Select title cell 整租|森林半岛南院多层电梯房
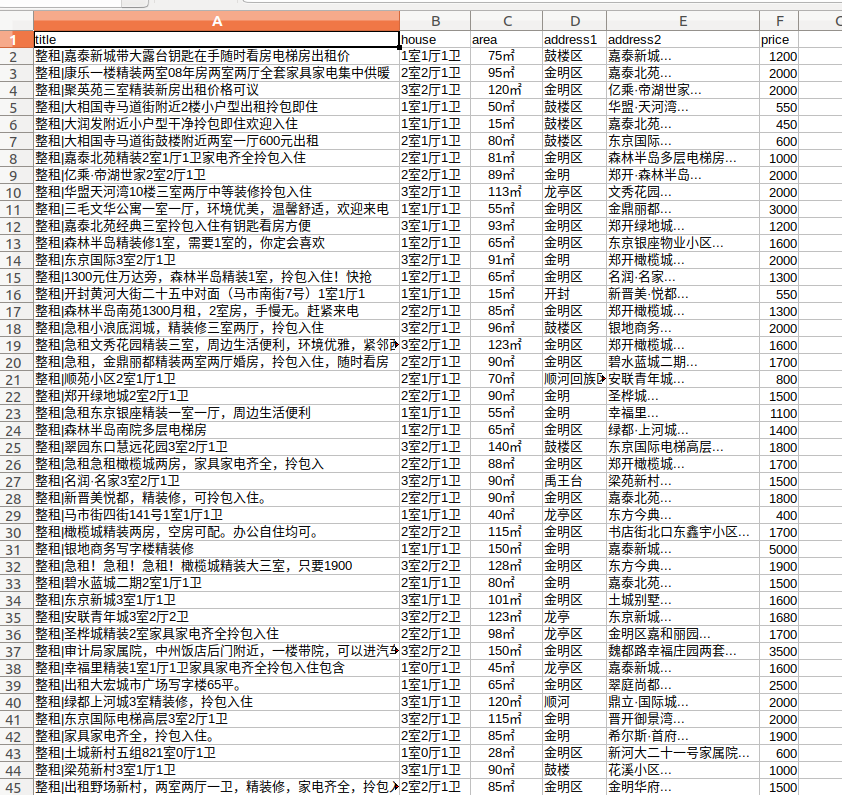This screenshot has width=842, height=795. click(216, 430)
